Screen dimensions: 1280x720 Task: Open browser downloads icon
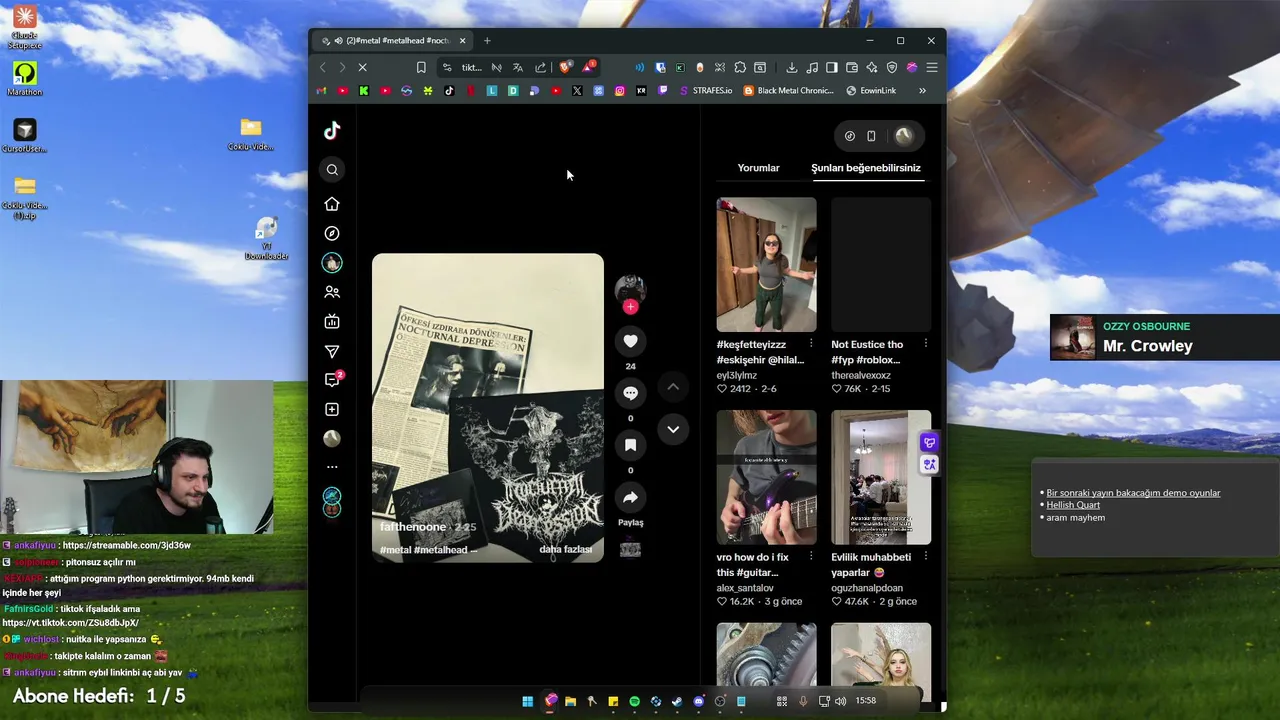(791, 67)
